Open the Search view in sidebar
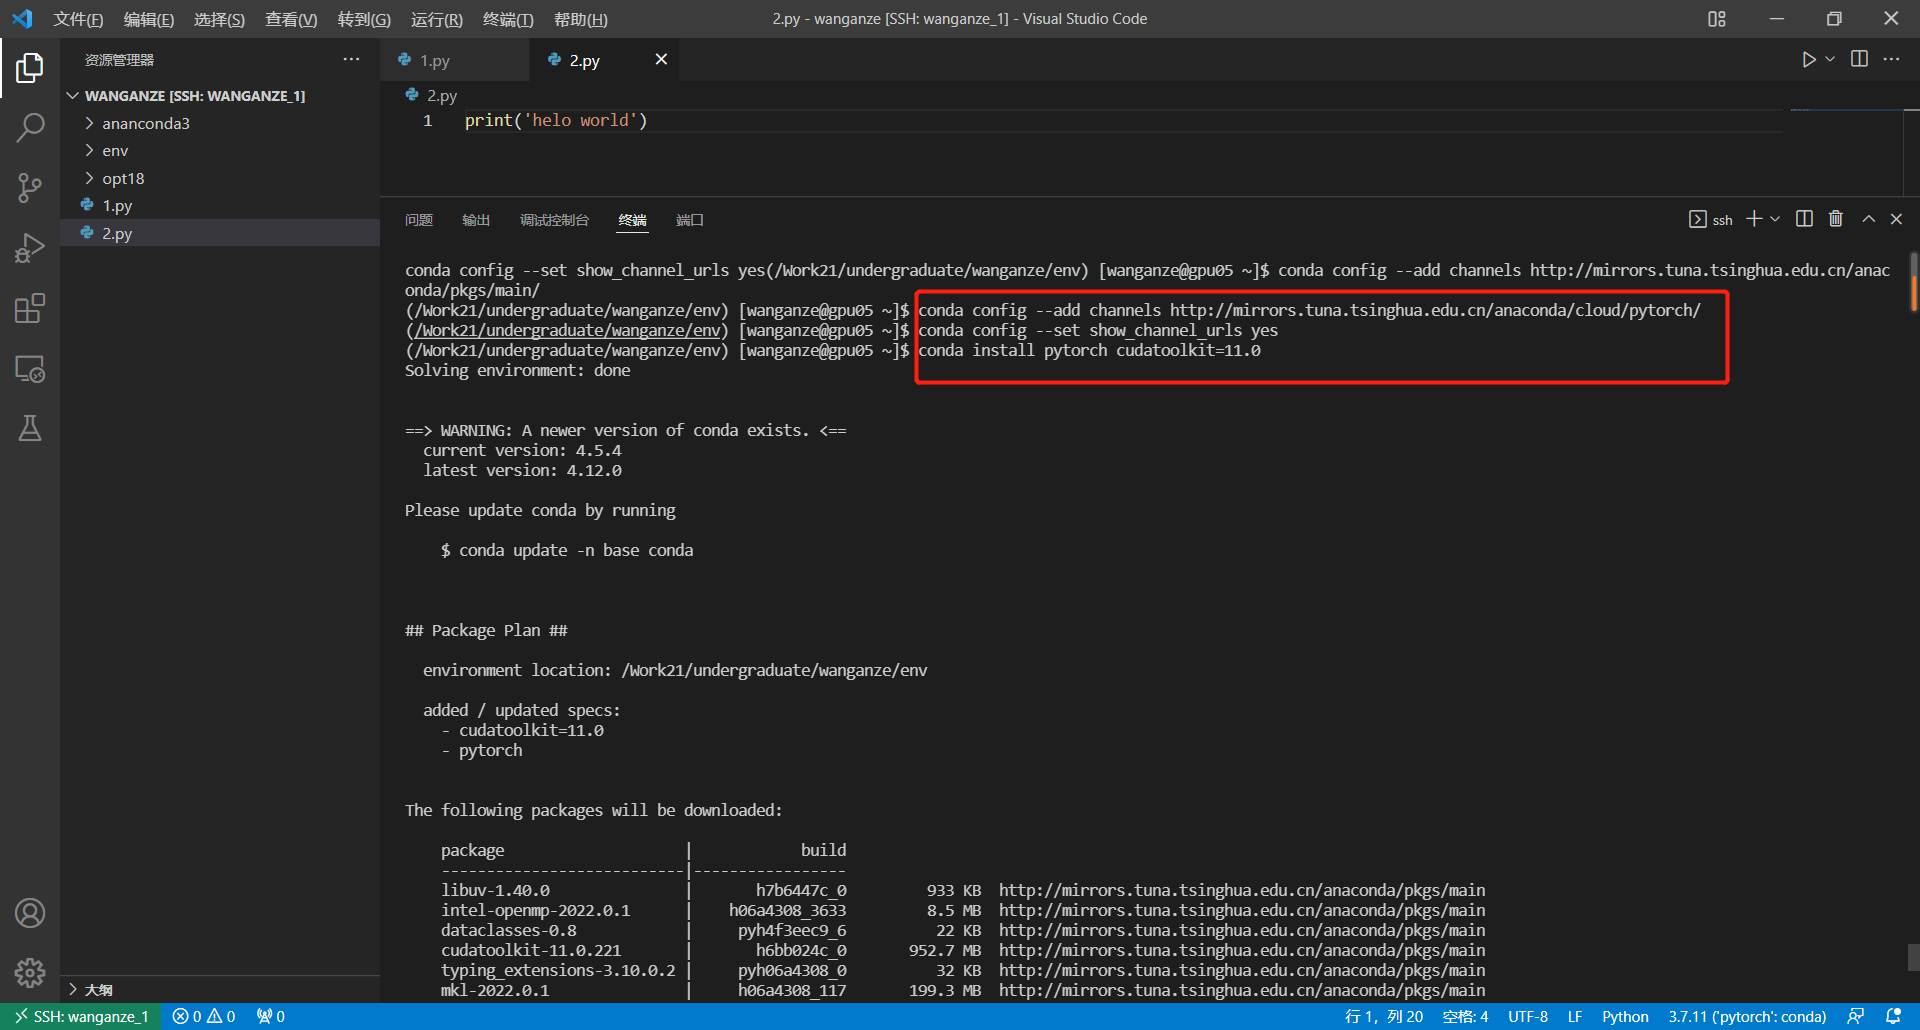 [x=30, y=128]
